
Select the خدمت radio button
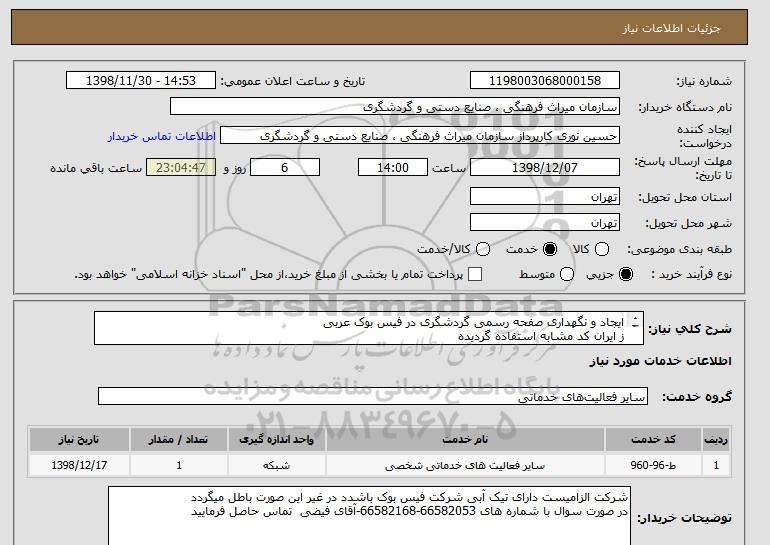coord(550,249)
